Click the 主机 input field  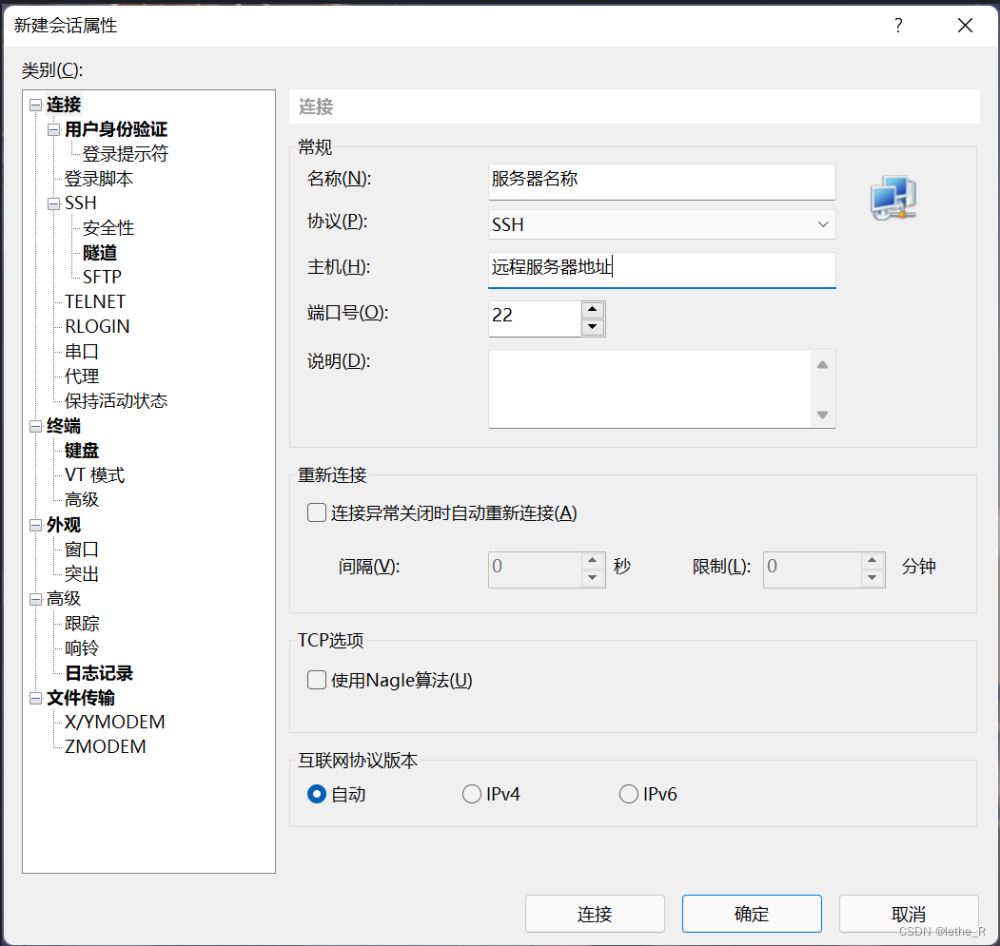(661, 269)
